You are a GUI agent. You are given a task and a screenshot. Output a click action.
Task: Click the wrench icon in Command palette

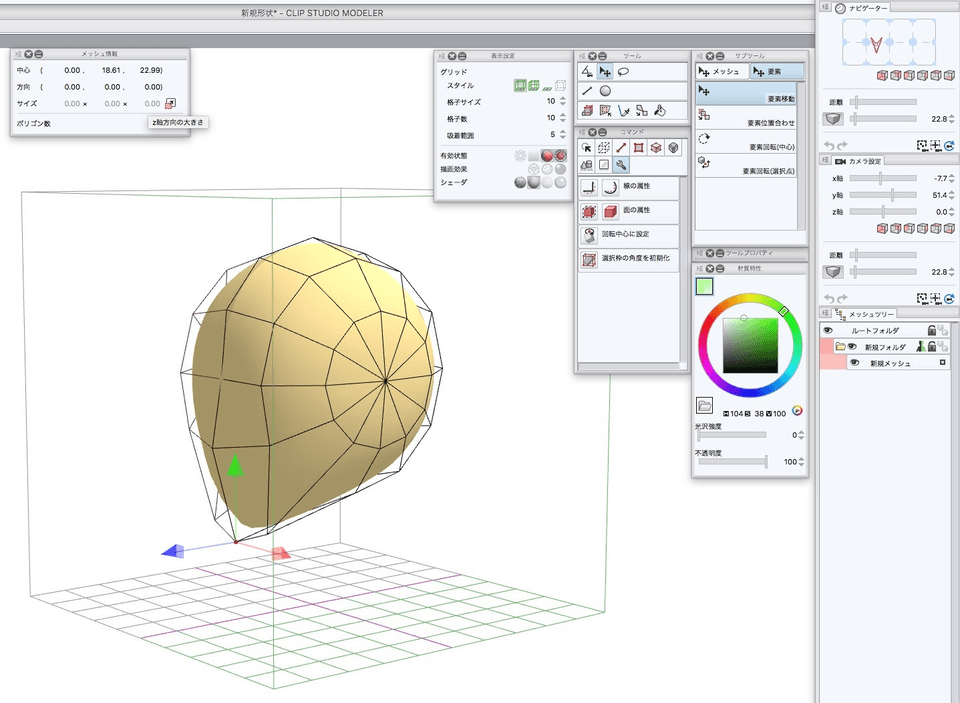point(621,165)
